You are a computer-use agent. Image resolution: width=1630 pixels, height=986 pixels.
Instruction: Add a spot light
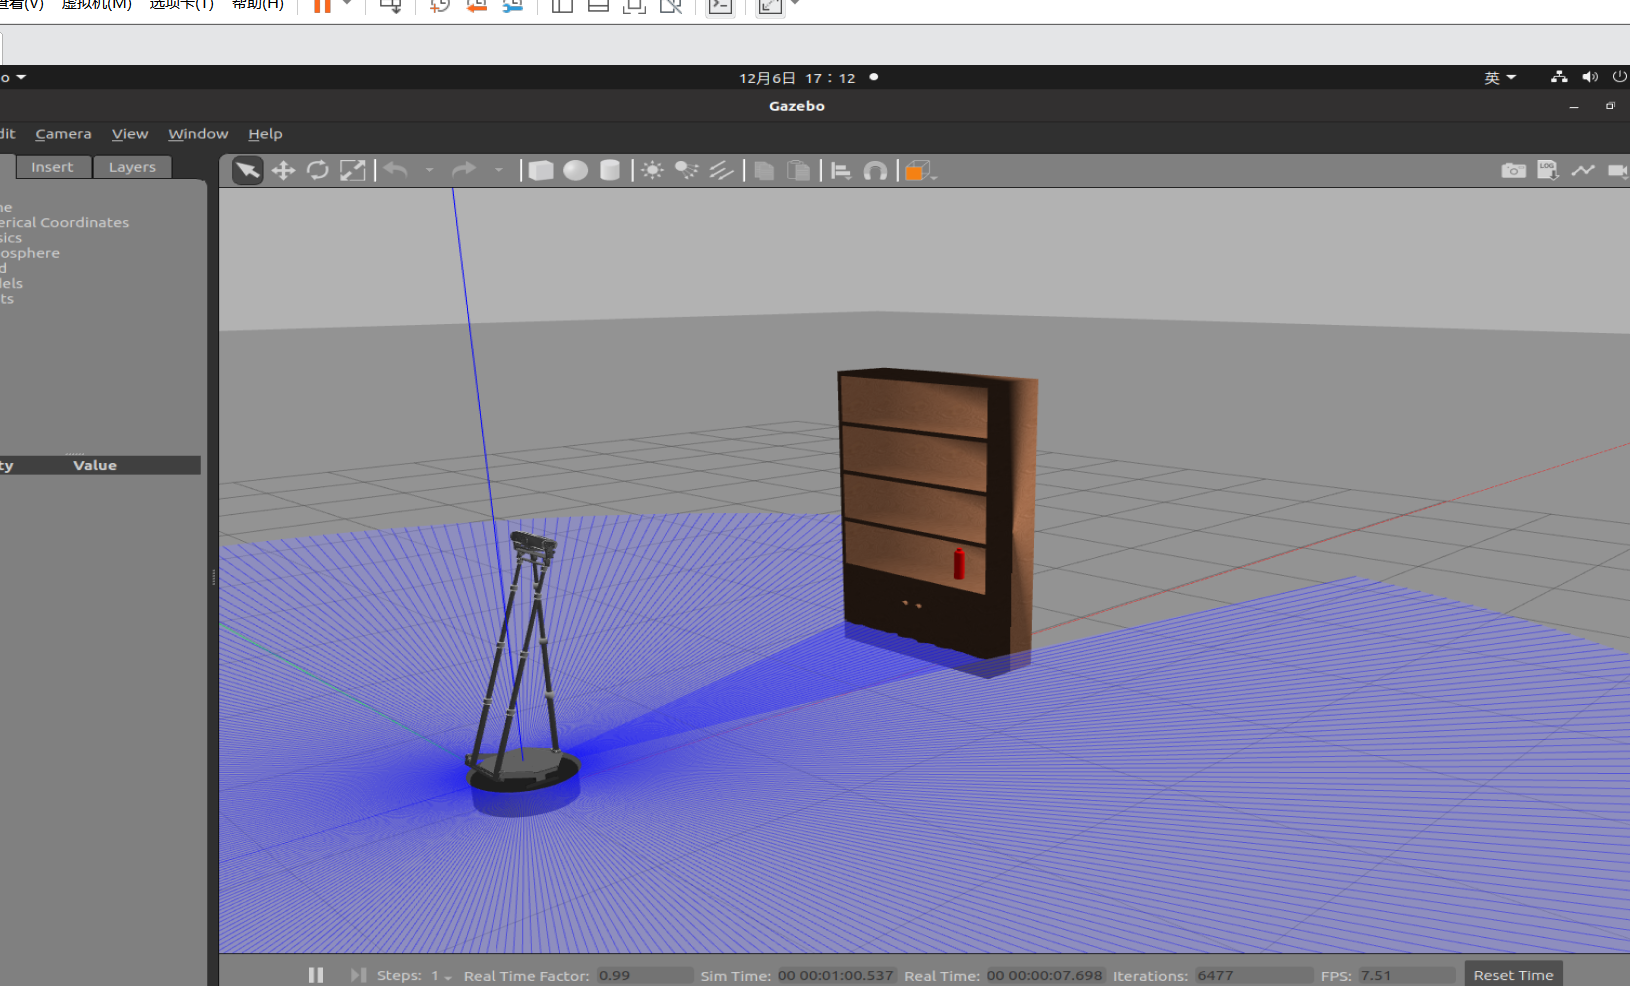pyautogui.click(x=687, y=171)
